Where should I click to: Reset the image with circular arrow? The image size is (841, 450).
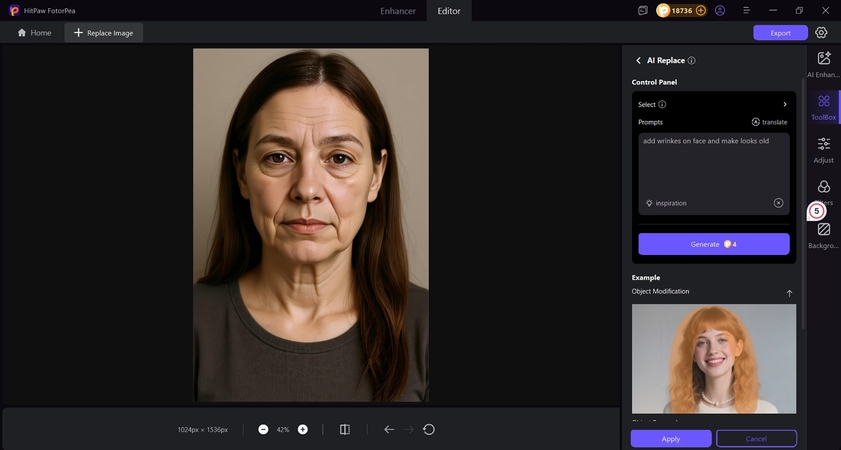429,429
